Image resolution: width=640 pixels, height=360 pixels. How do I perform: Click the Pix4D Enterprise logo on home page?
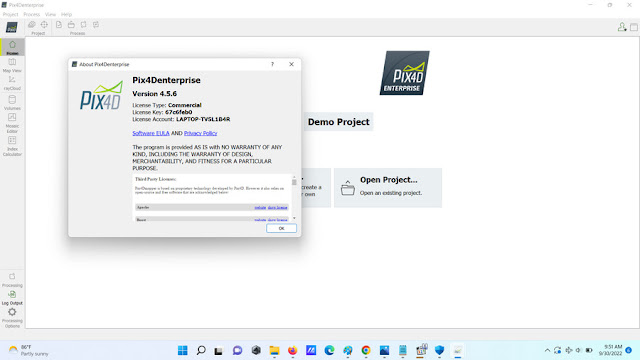404,73
